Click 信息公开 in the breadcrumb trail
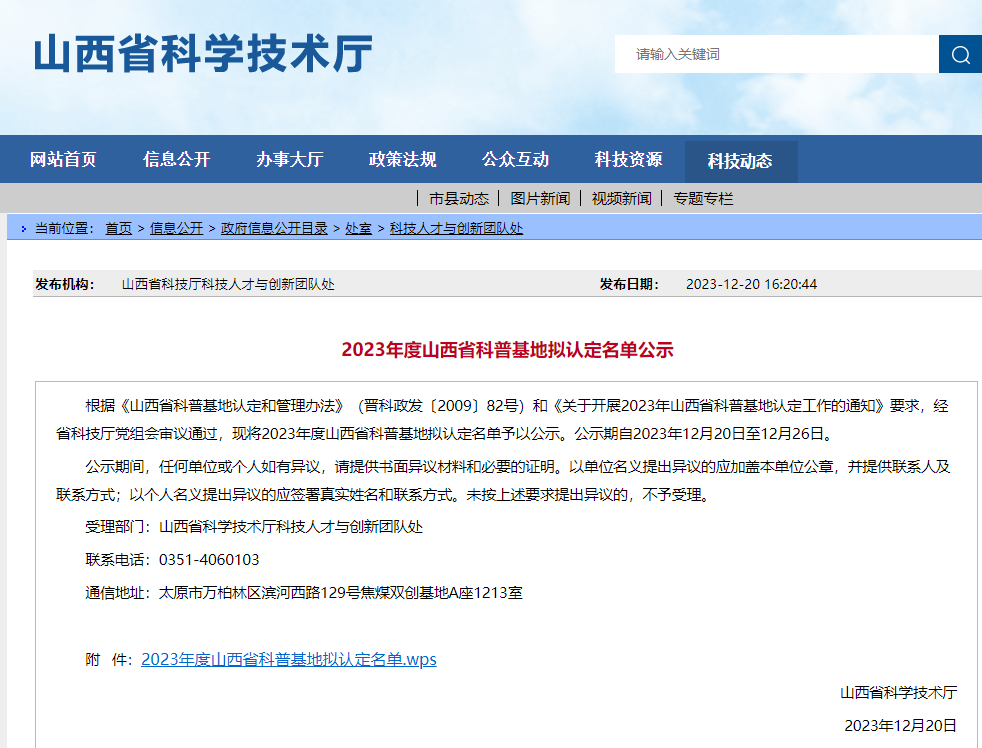This screenshot has width=982, height=748. (176, 228)
